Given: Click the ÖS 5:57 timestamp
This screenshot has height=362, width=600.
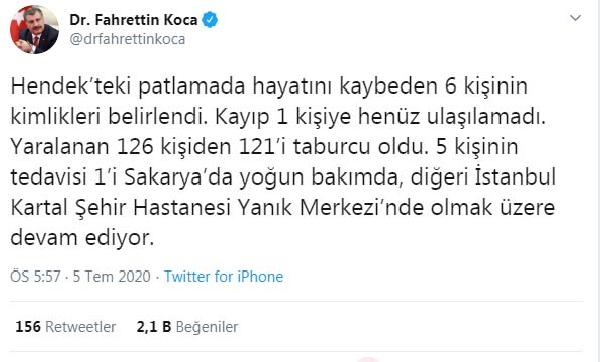Looking at the screenshot, I should [35, 276].
